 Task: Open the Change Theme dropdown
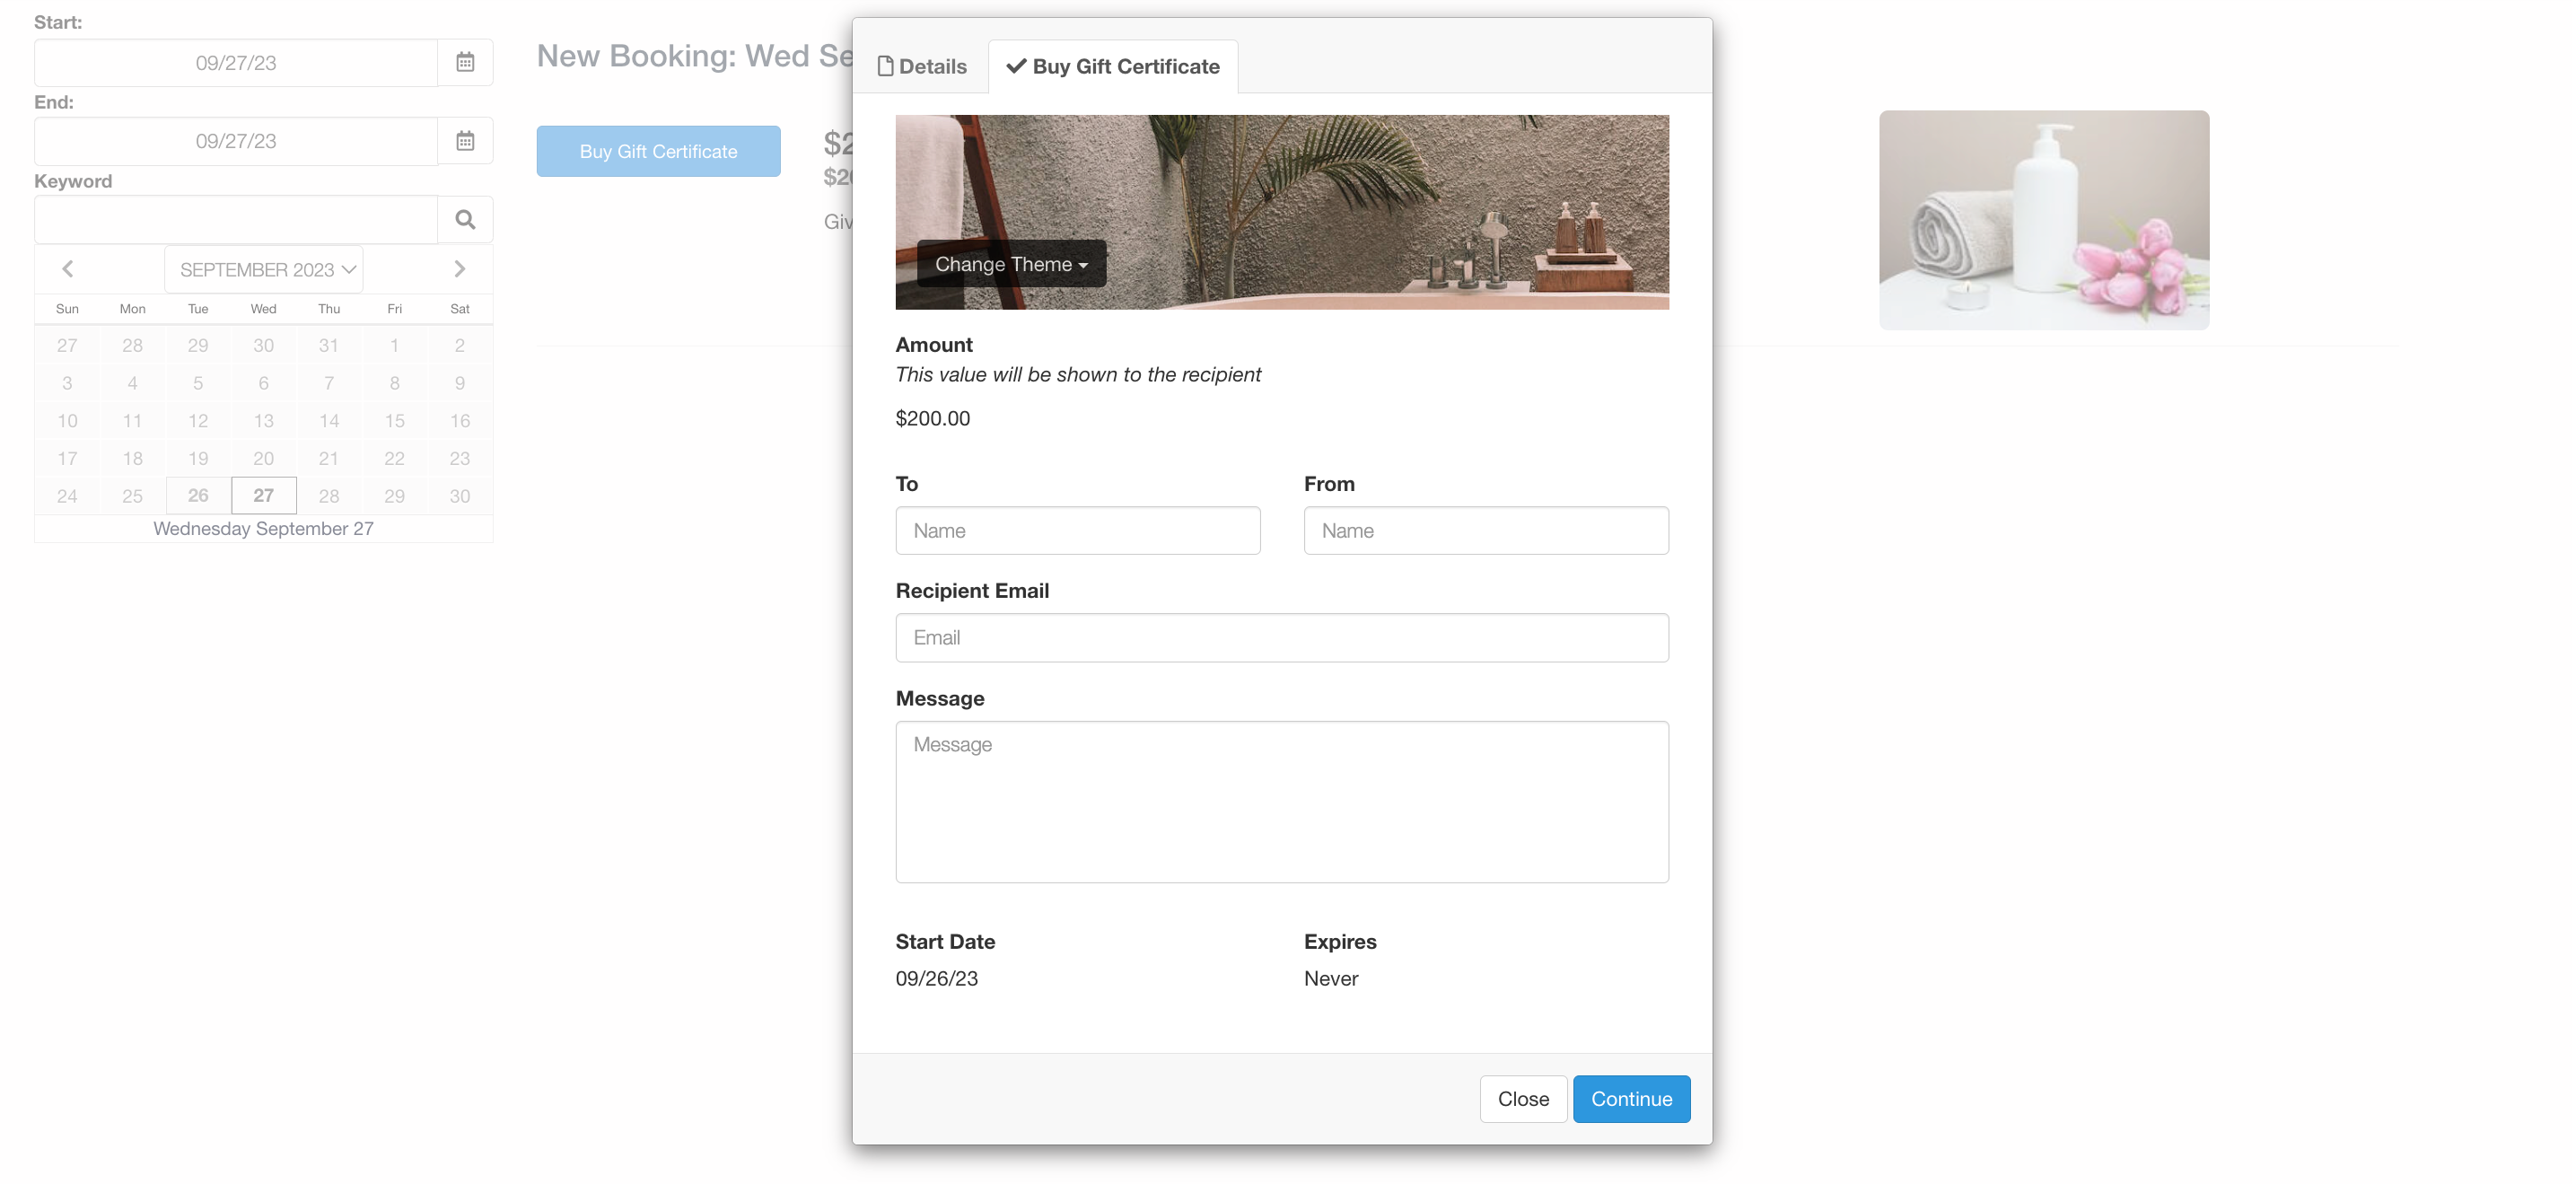(1011, 264)
